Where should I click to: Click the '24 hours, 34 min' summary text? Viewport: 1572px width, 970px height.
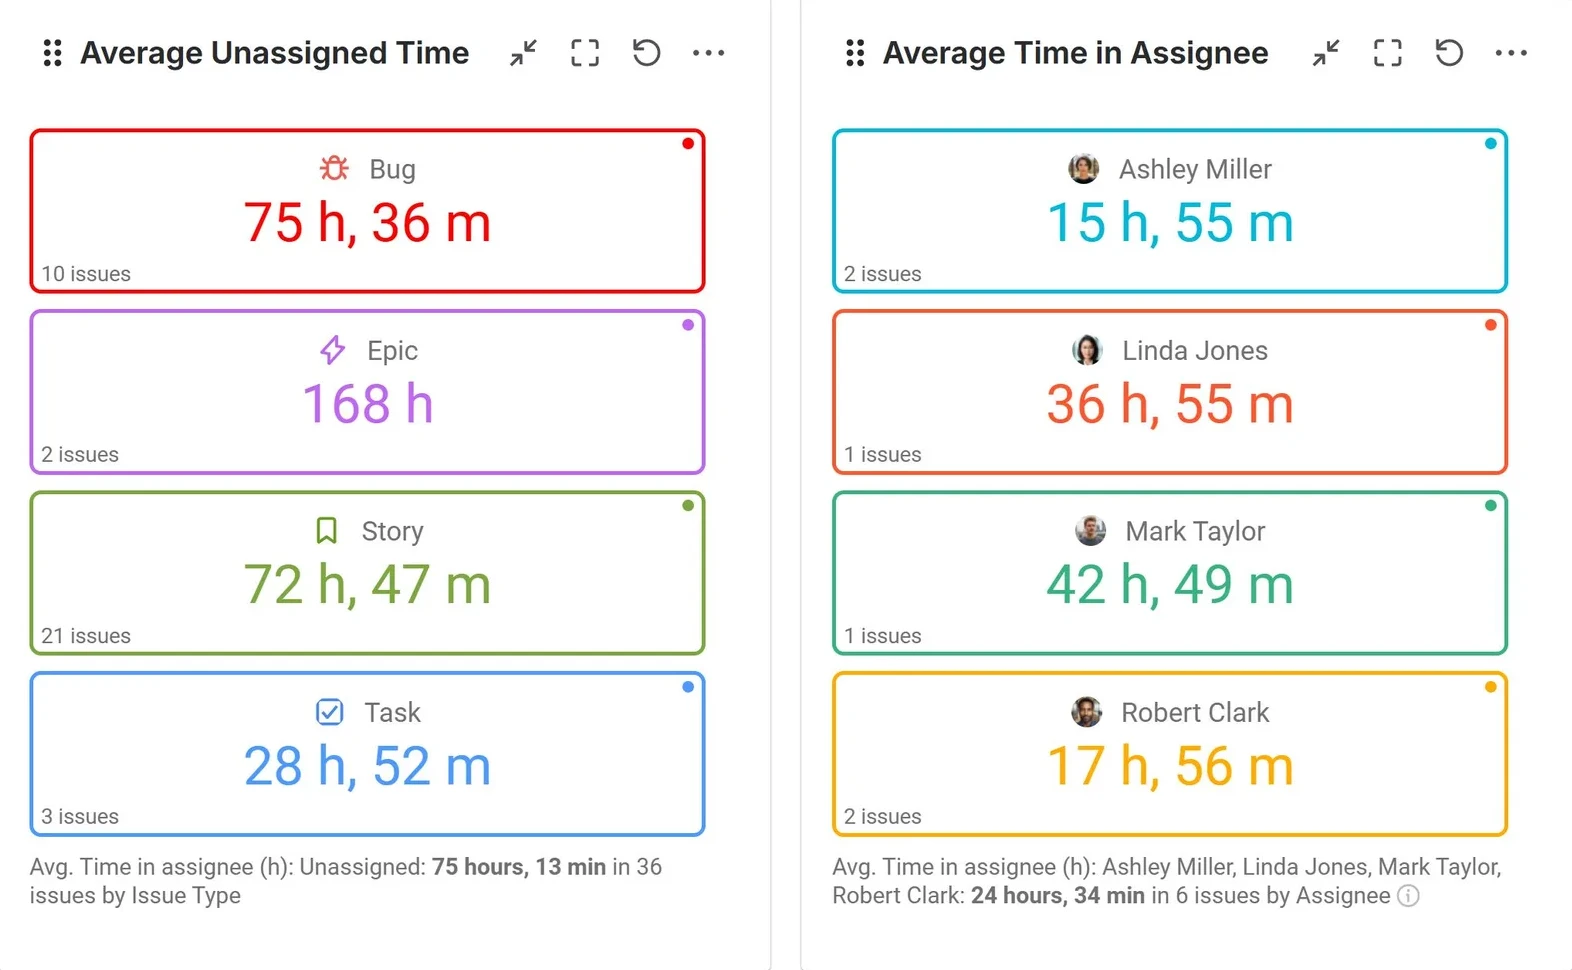point(1057,896)
